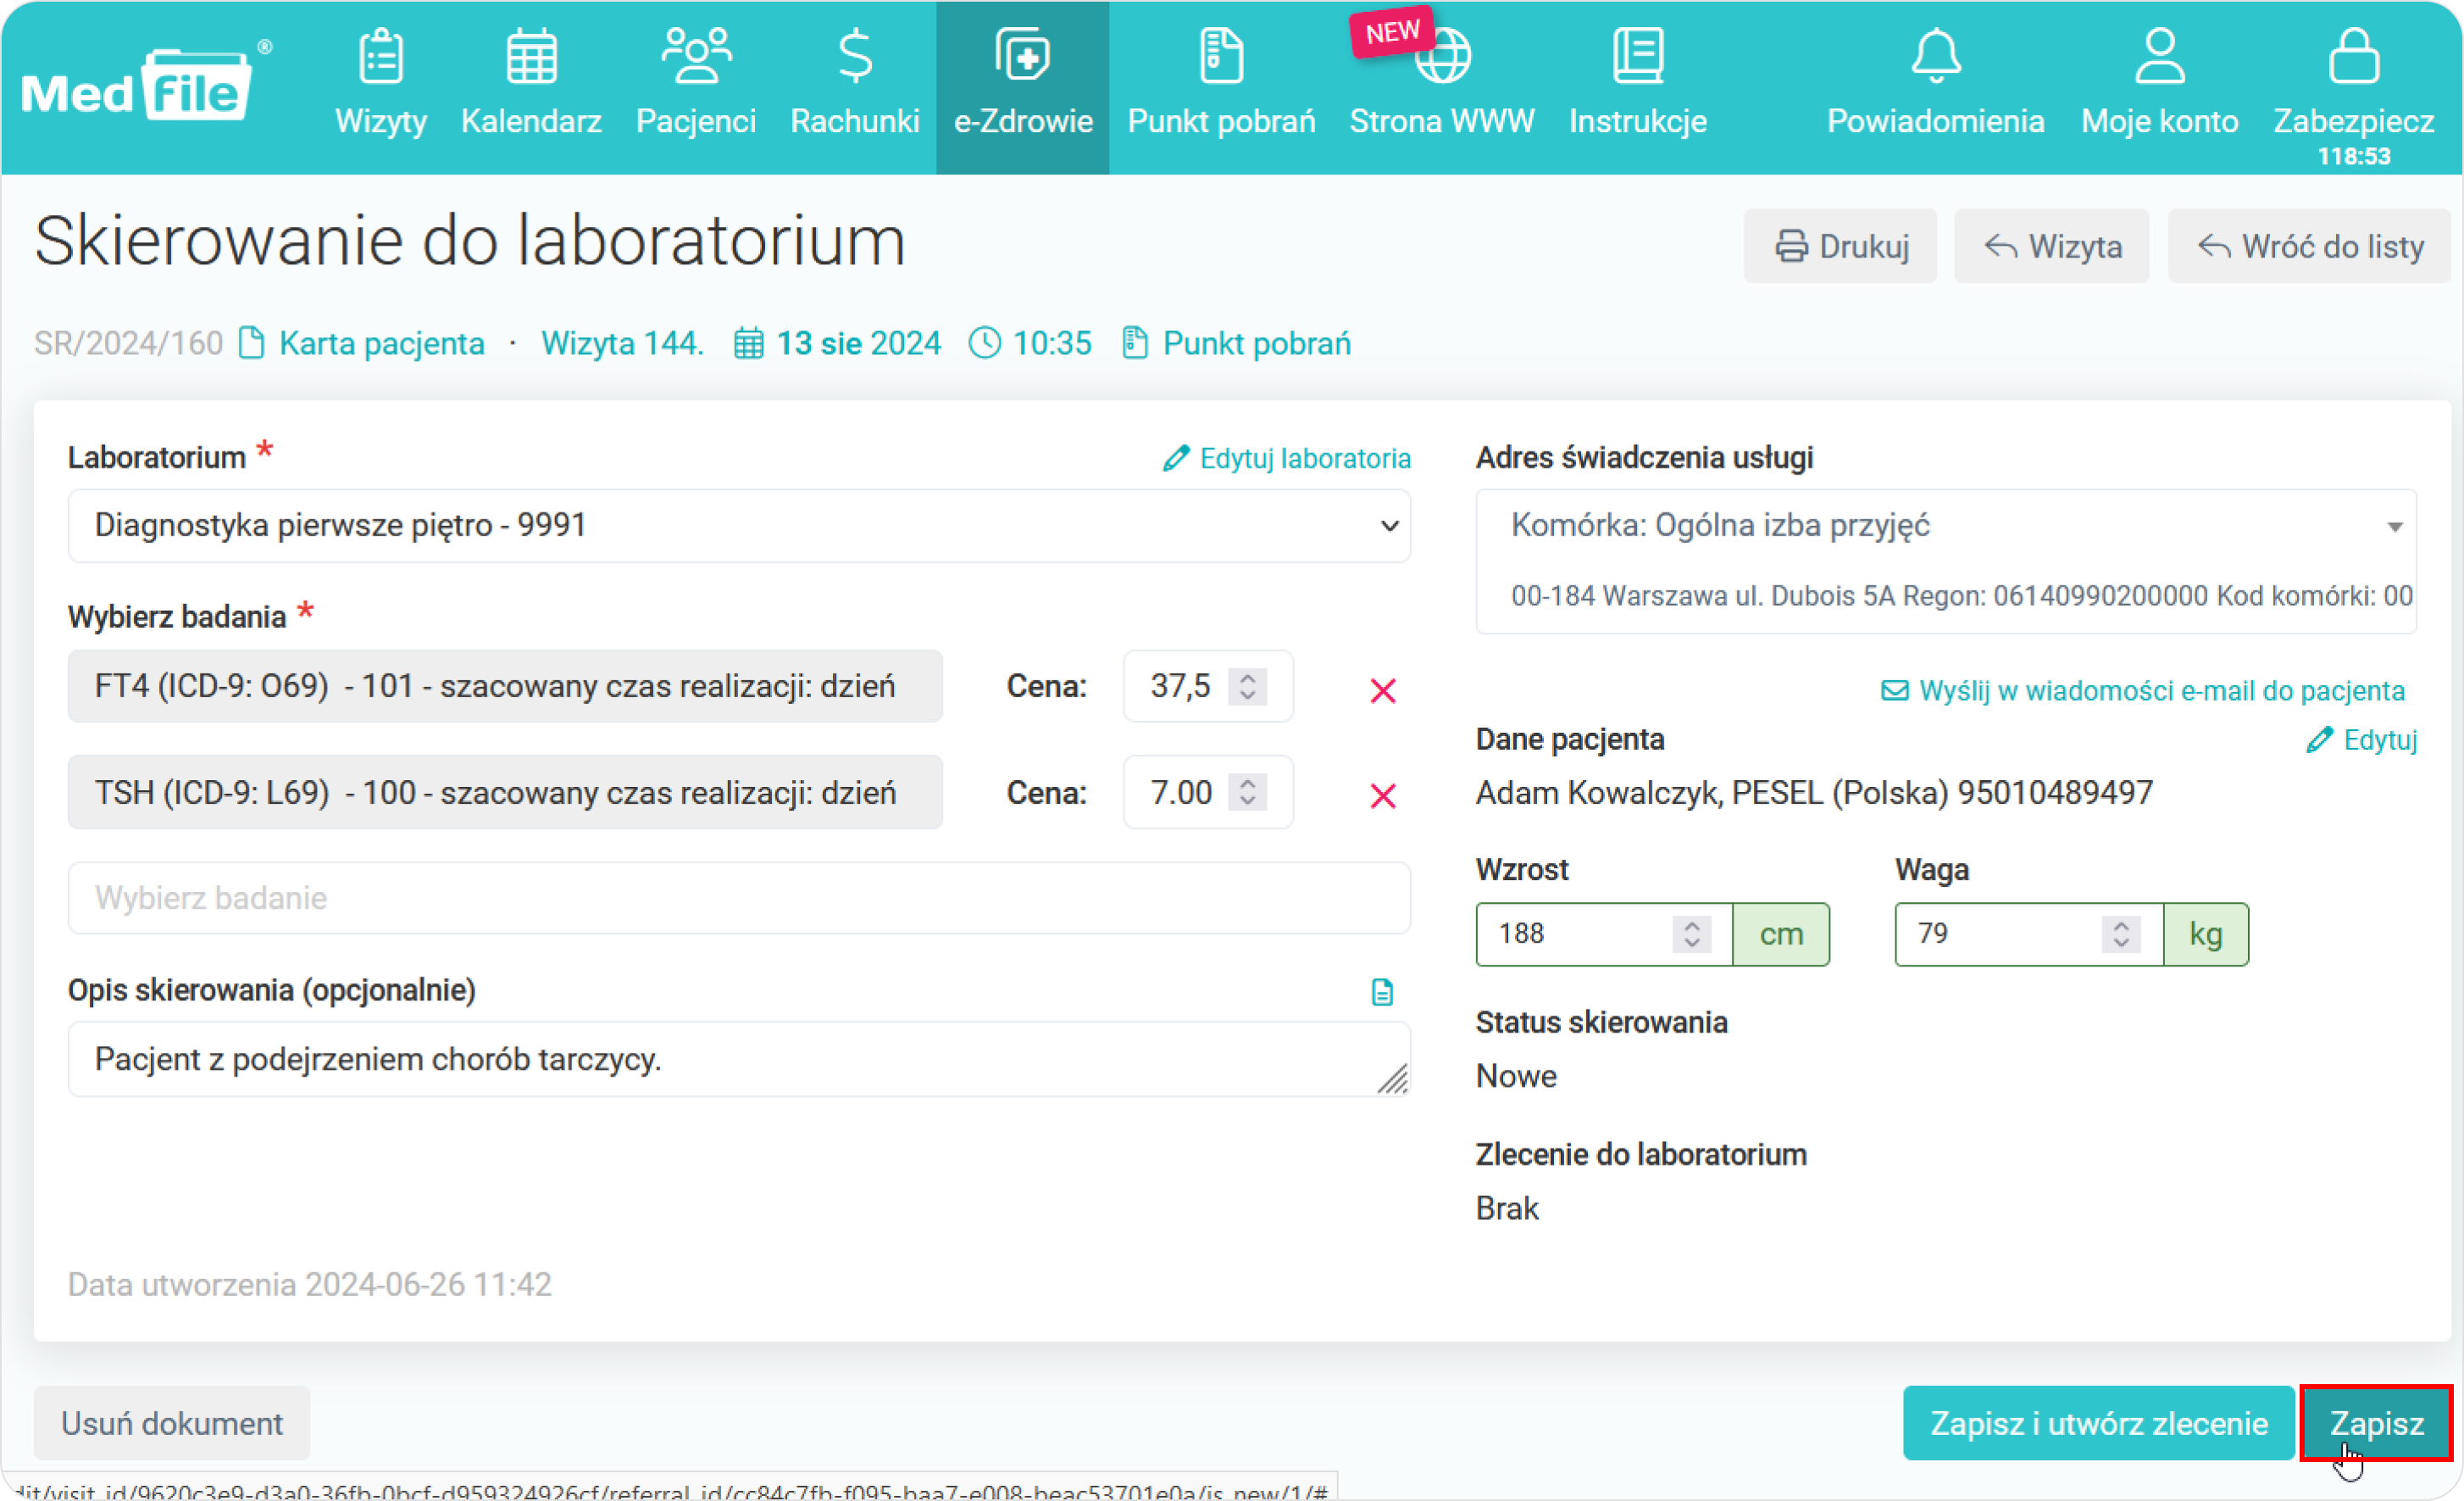Click the Strona WWW navigation tab
The width and height of the screenshot is (2464, 1501).
pyautogui.click(x=1445, y=77)
